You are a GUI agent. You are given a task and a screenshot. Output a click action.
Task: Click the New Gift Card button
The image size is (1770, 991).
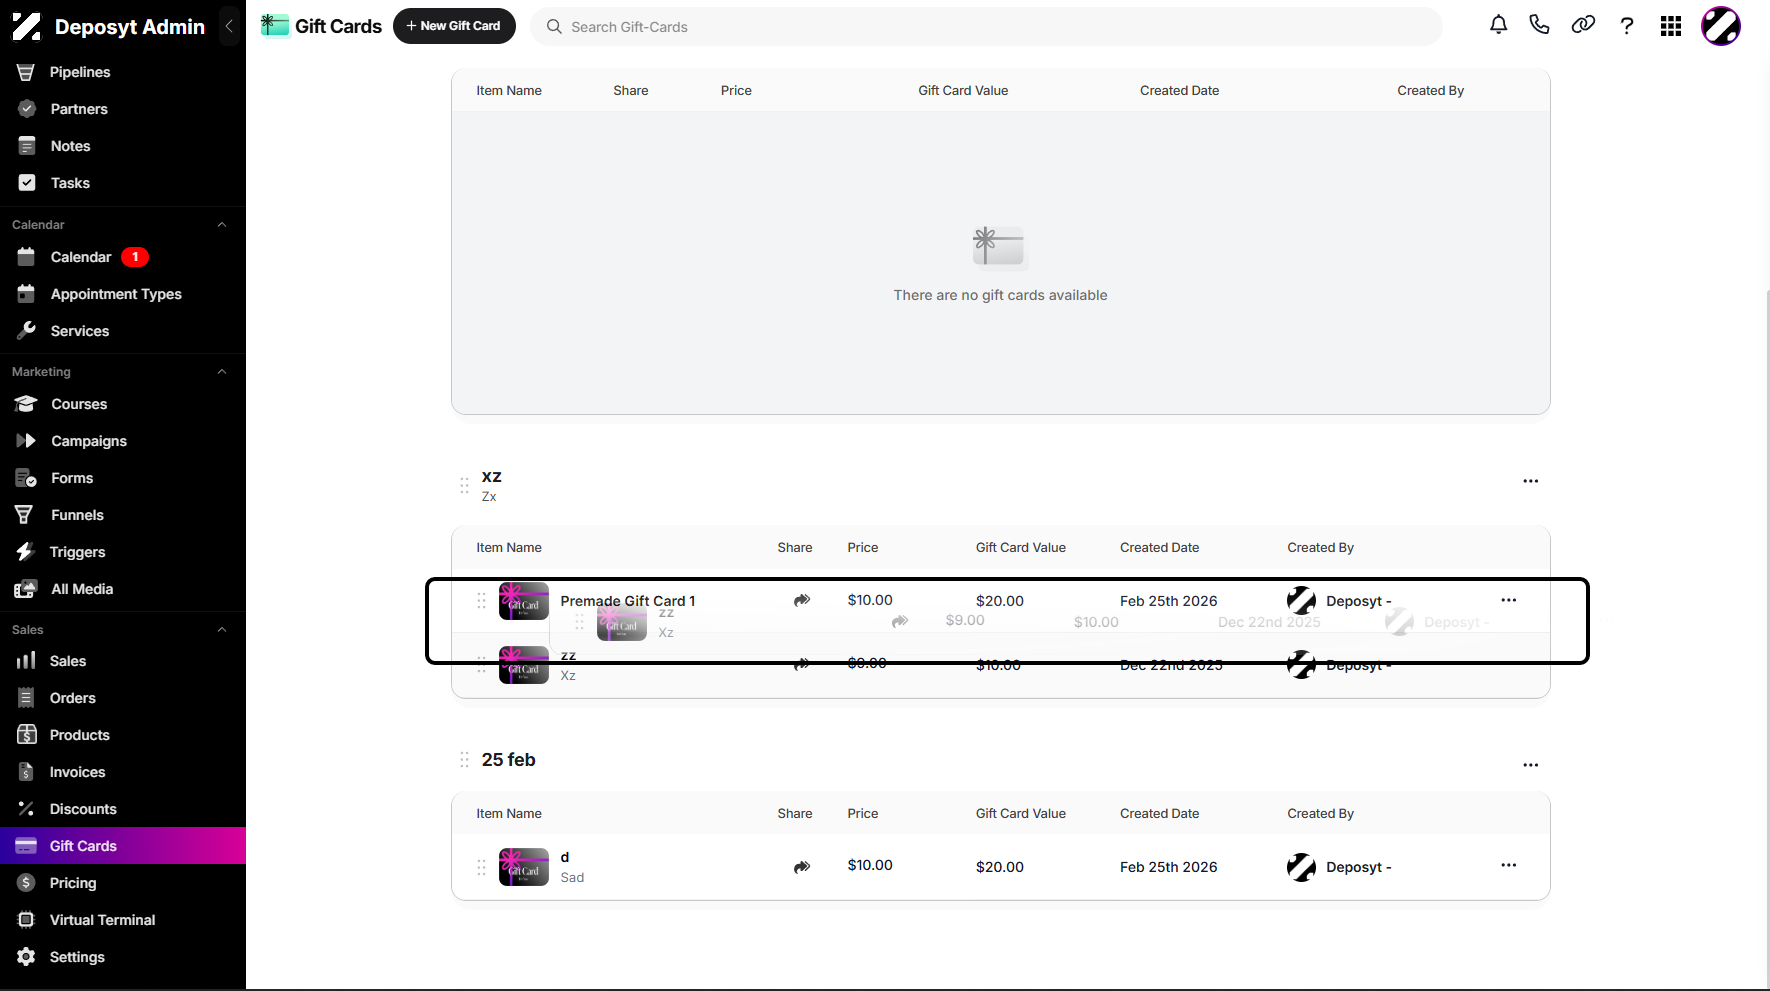454,26
